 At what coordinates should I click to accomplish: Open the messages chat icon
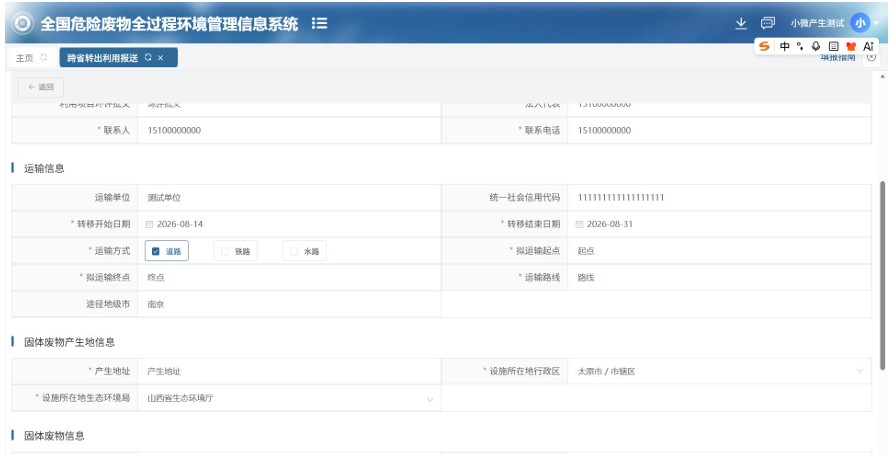pos(768,23)
